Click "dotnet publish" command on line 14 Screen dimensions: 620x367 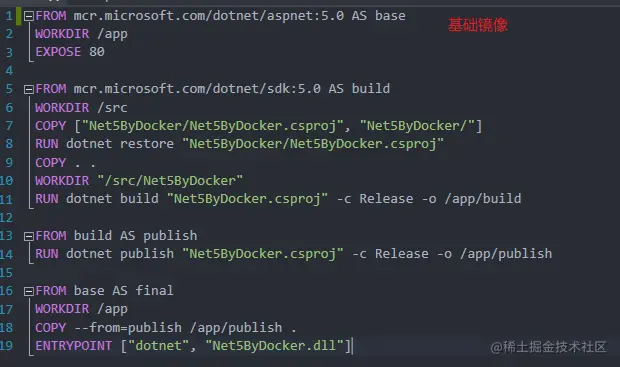click(x=120, y=254)
